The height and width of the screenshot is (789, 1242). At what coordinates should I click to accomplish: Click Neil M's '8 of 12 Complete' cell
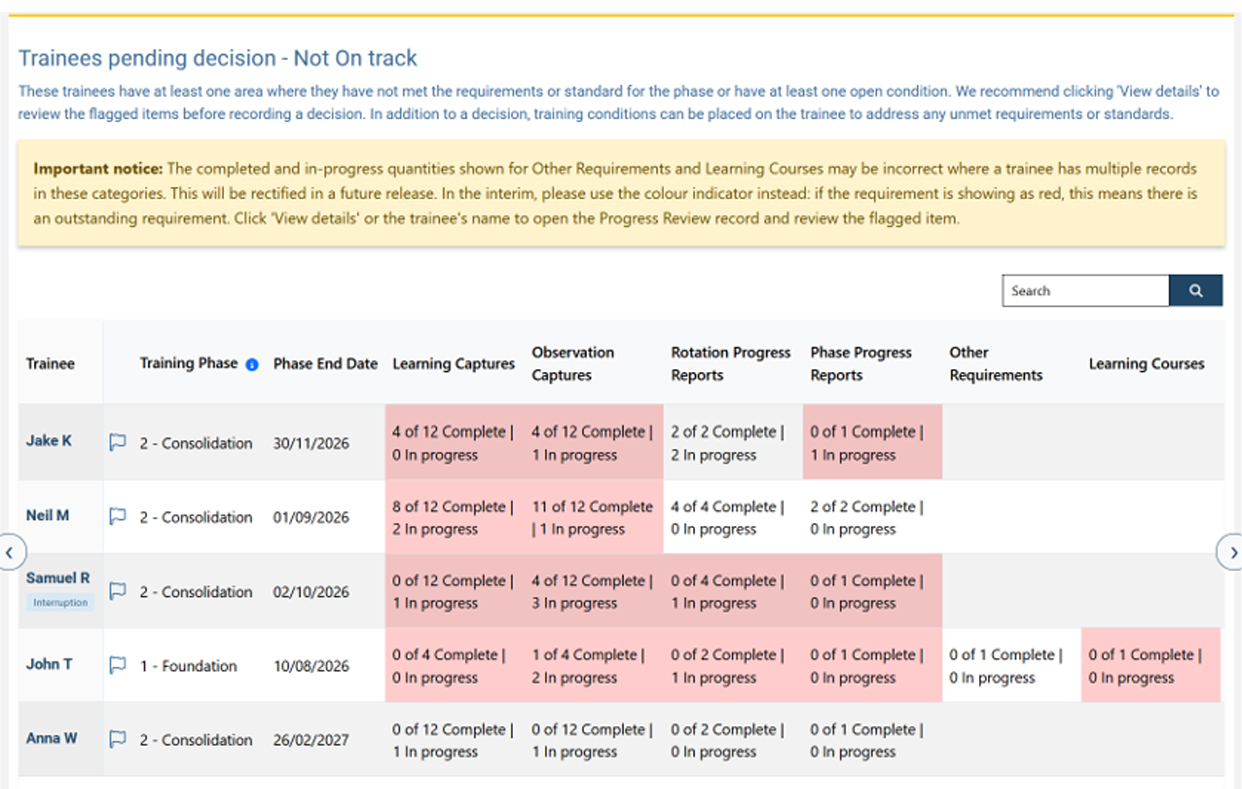point(454,517)
